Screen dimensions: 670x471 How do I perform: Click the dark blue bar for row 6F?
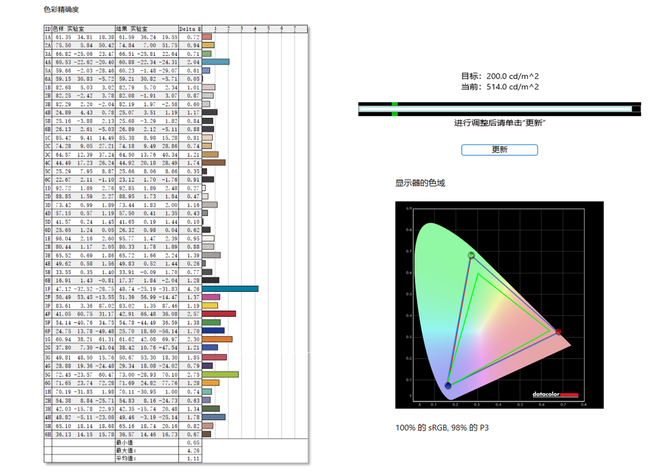coord(213,331)
